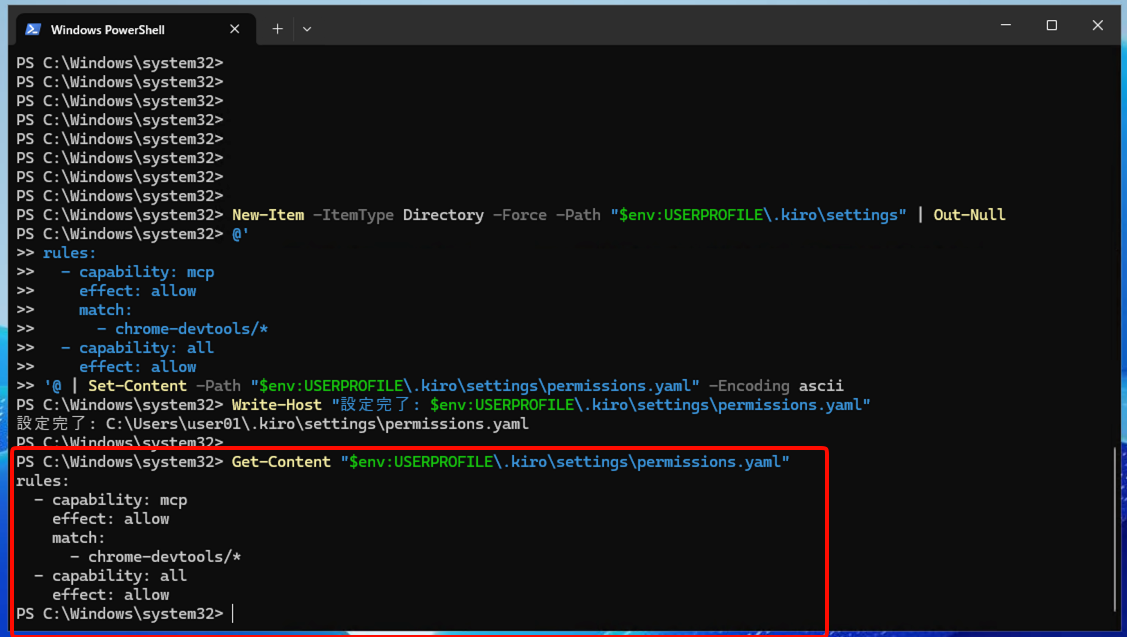This screenshot has height=637, width=1127.
Task: Click the Out-Null text in the New-Item line
Action: 969,214
